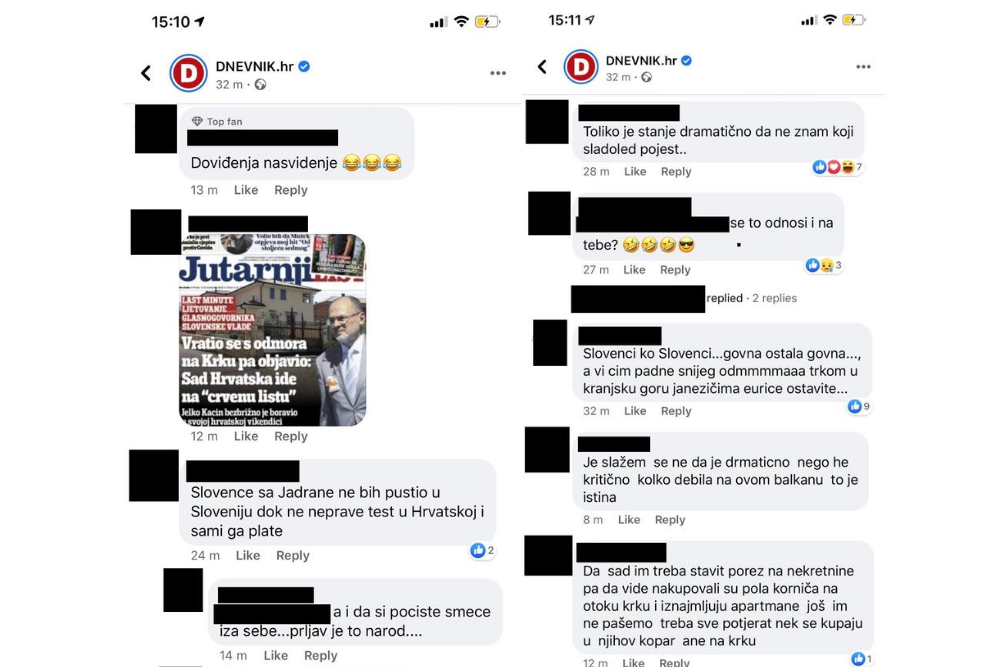Open DNEVNIK.hr profile logo on right
1003x667 pixels.
point(581,66)
